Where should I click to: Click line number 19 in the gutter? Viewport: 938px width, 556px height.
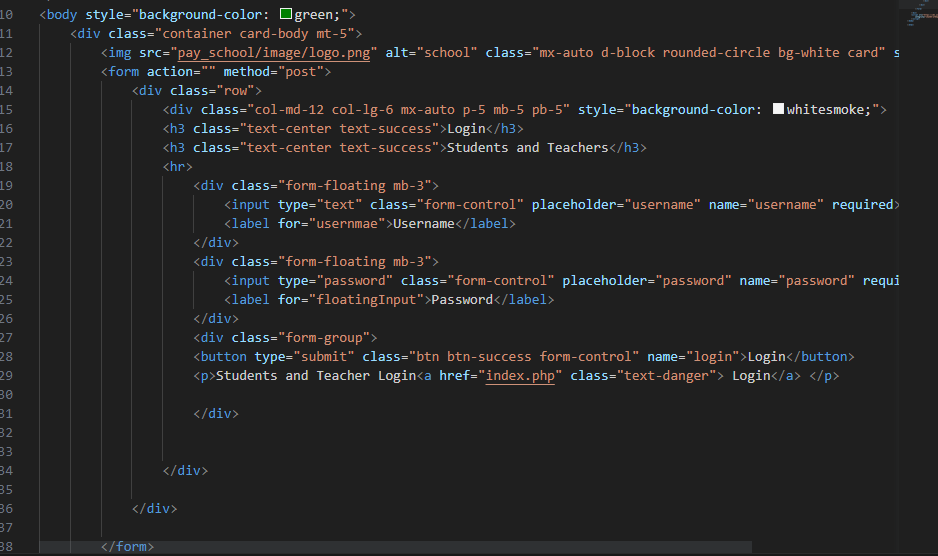click(x=6, y=186)
